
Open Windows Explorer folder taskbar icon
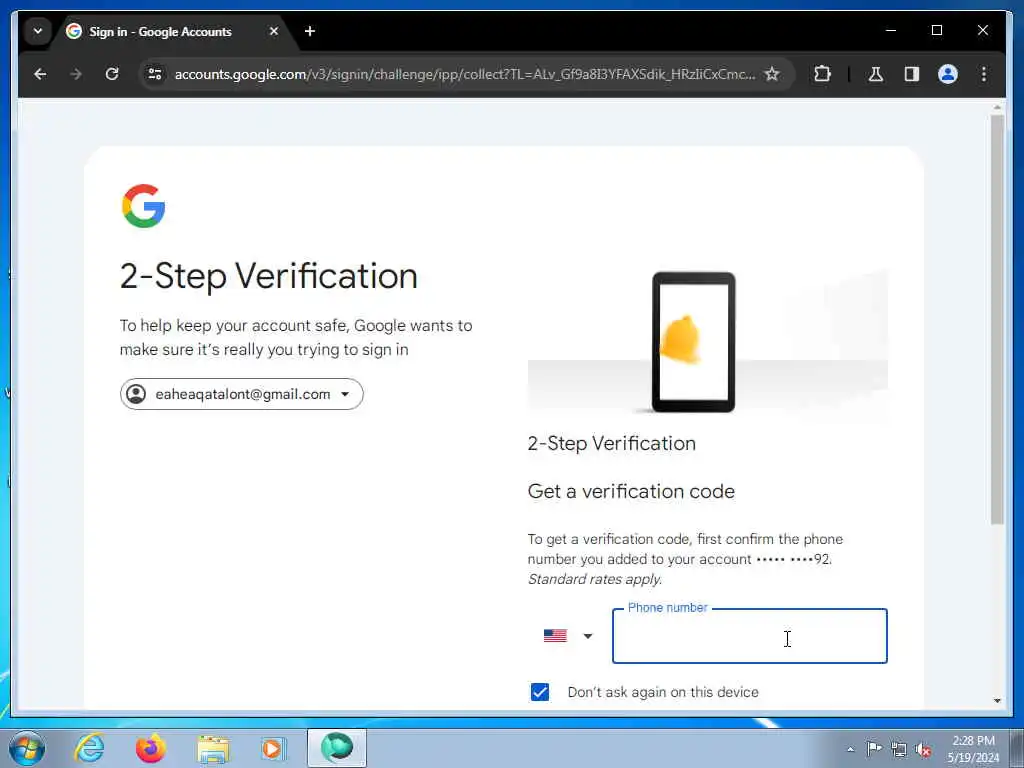pos(213,749)
